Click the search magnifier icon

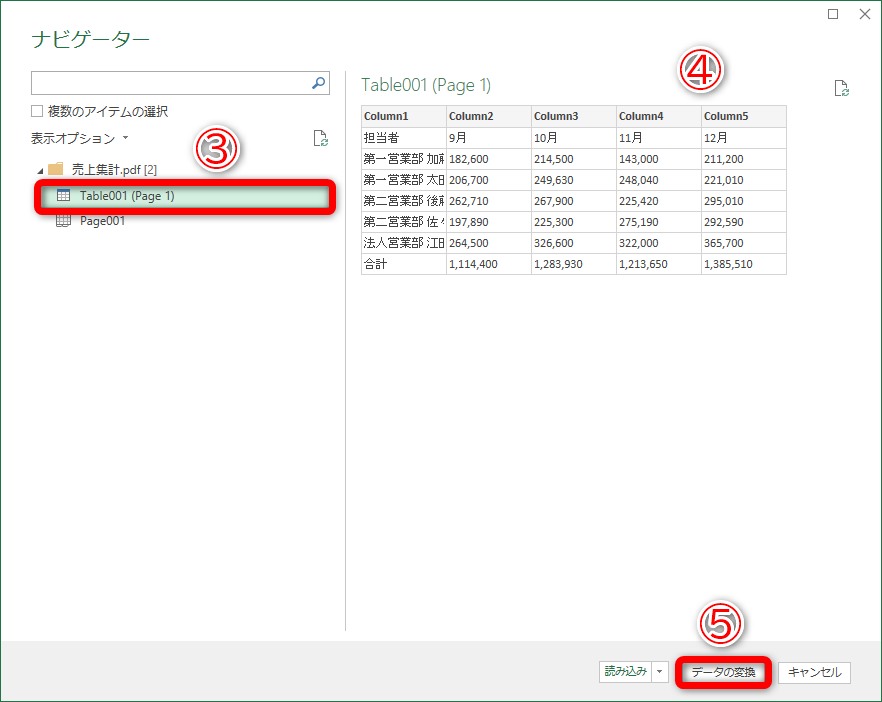318,83
